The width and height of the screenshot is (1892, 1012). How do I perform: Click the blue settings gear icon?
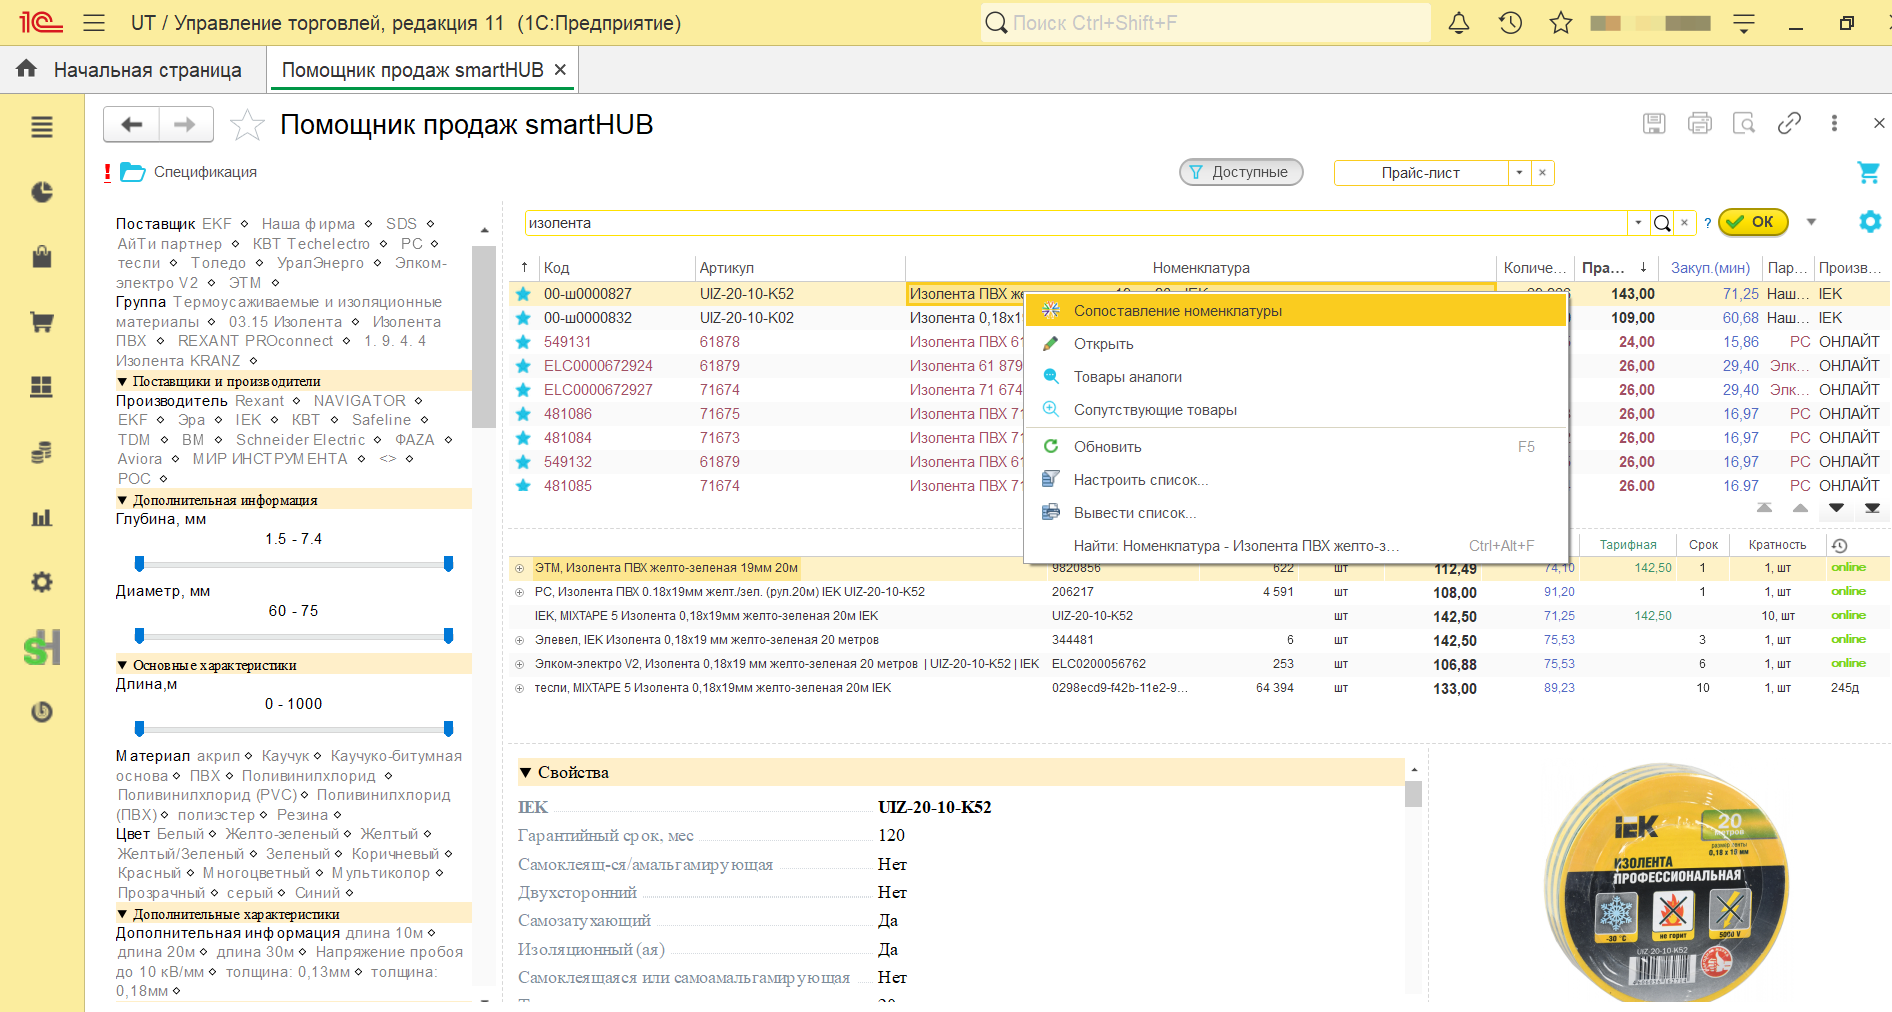pyautogui.click(x=1869, y=222)
